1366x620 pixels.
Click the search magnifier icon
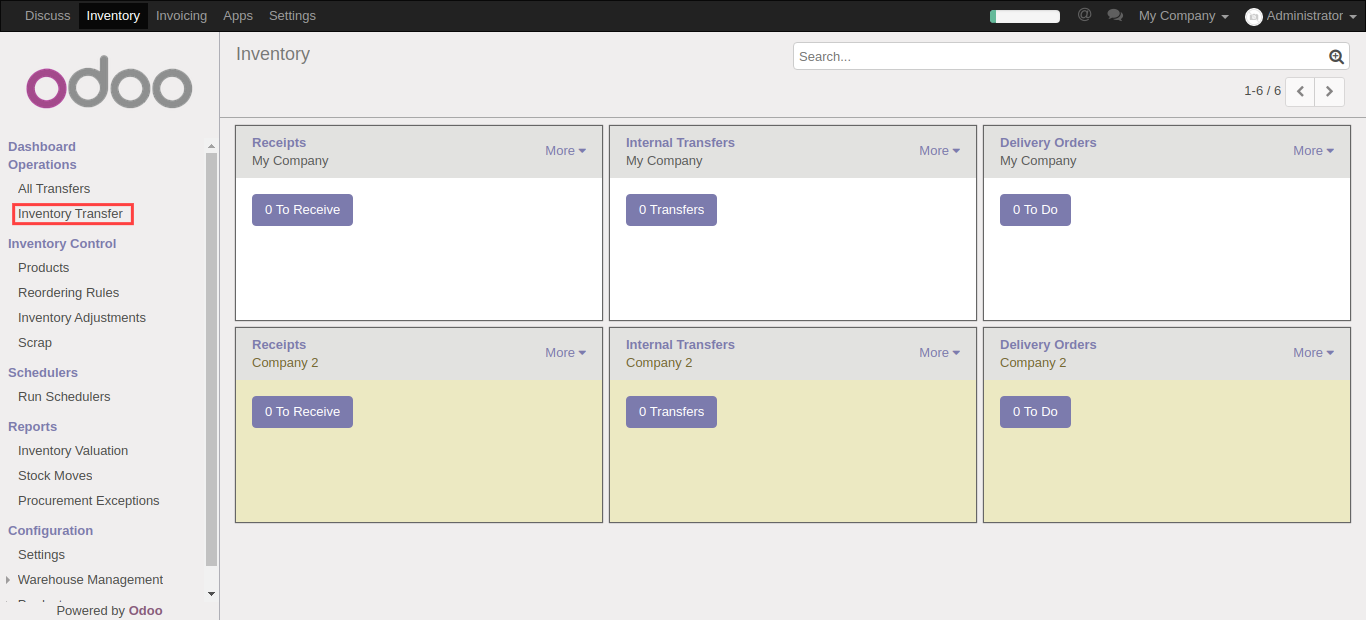click(1336, 57)
